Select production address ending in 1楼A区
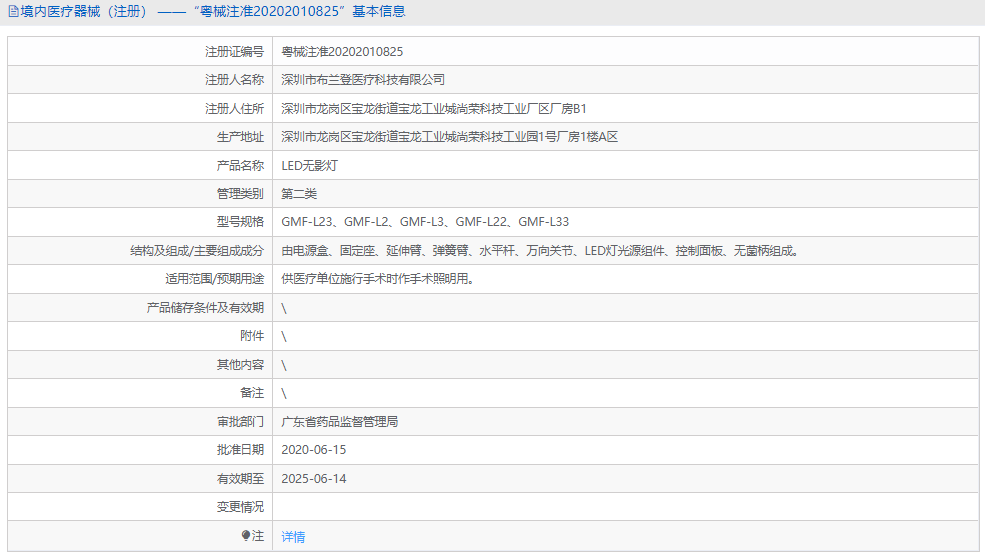Screen dimensions: 985x556 (x=450, y=137)
